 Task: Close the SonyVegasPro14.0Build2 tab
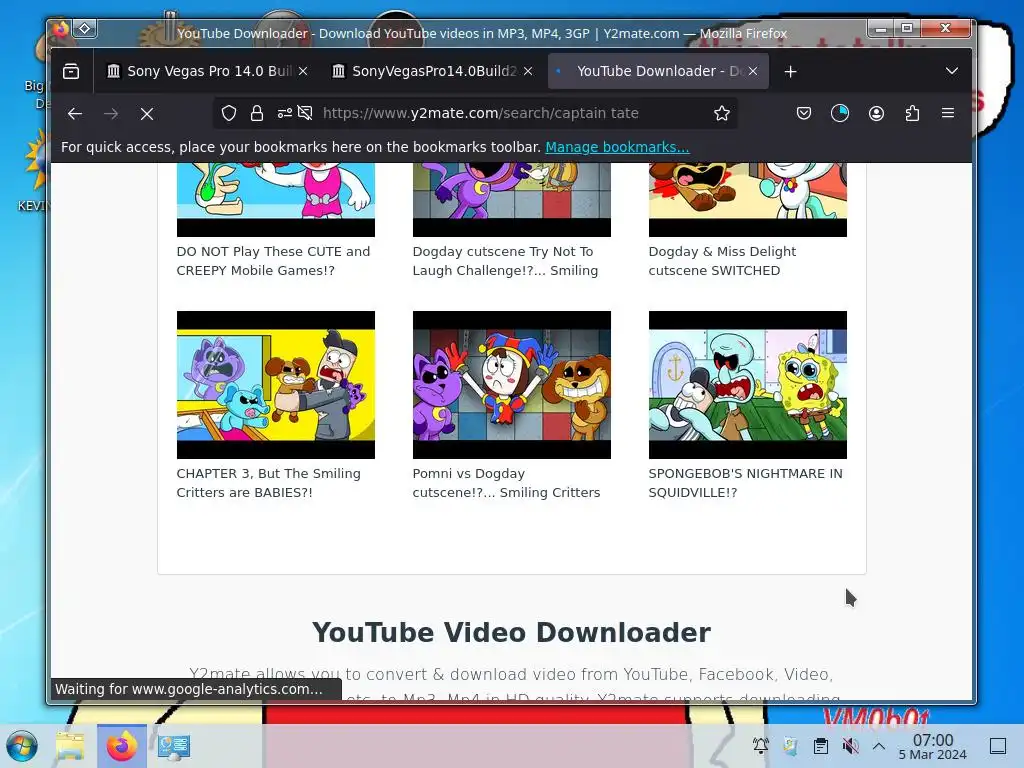[x=528, y=71]
